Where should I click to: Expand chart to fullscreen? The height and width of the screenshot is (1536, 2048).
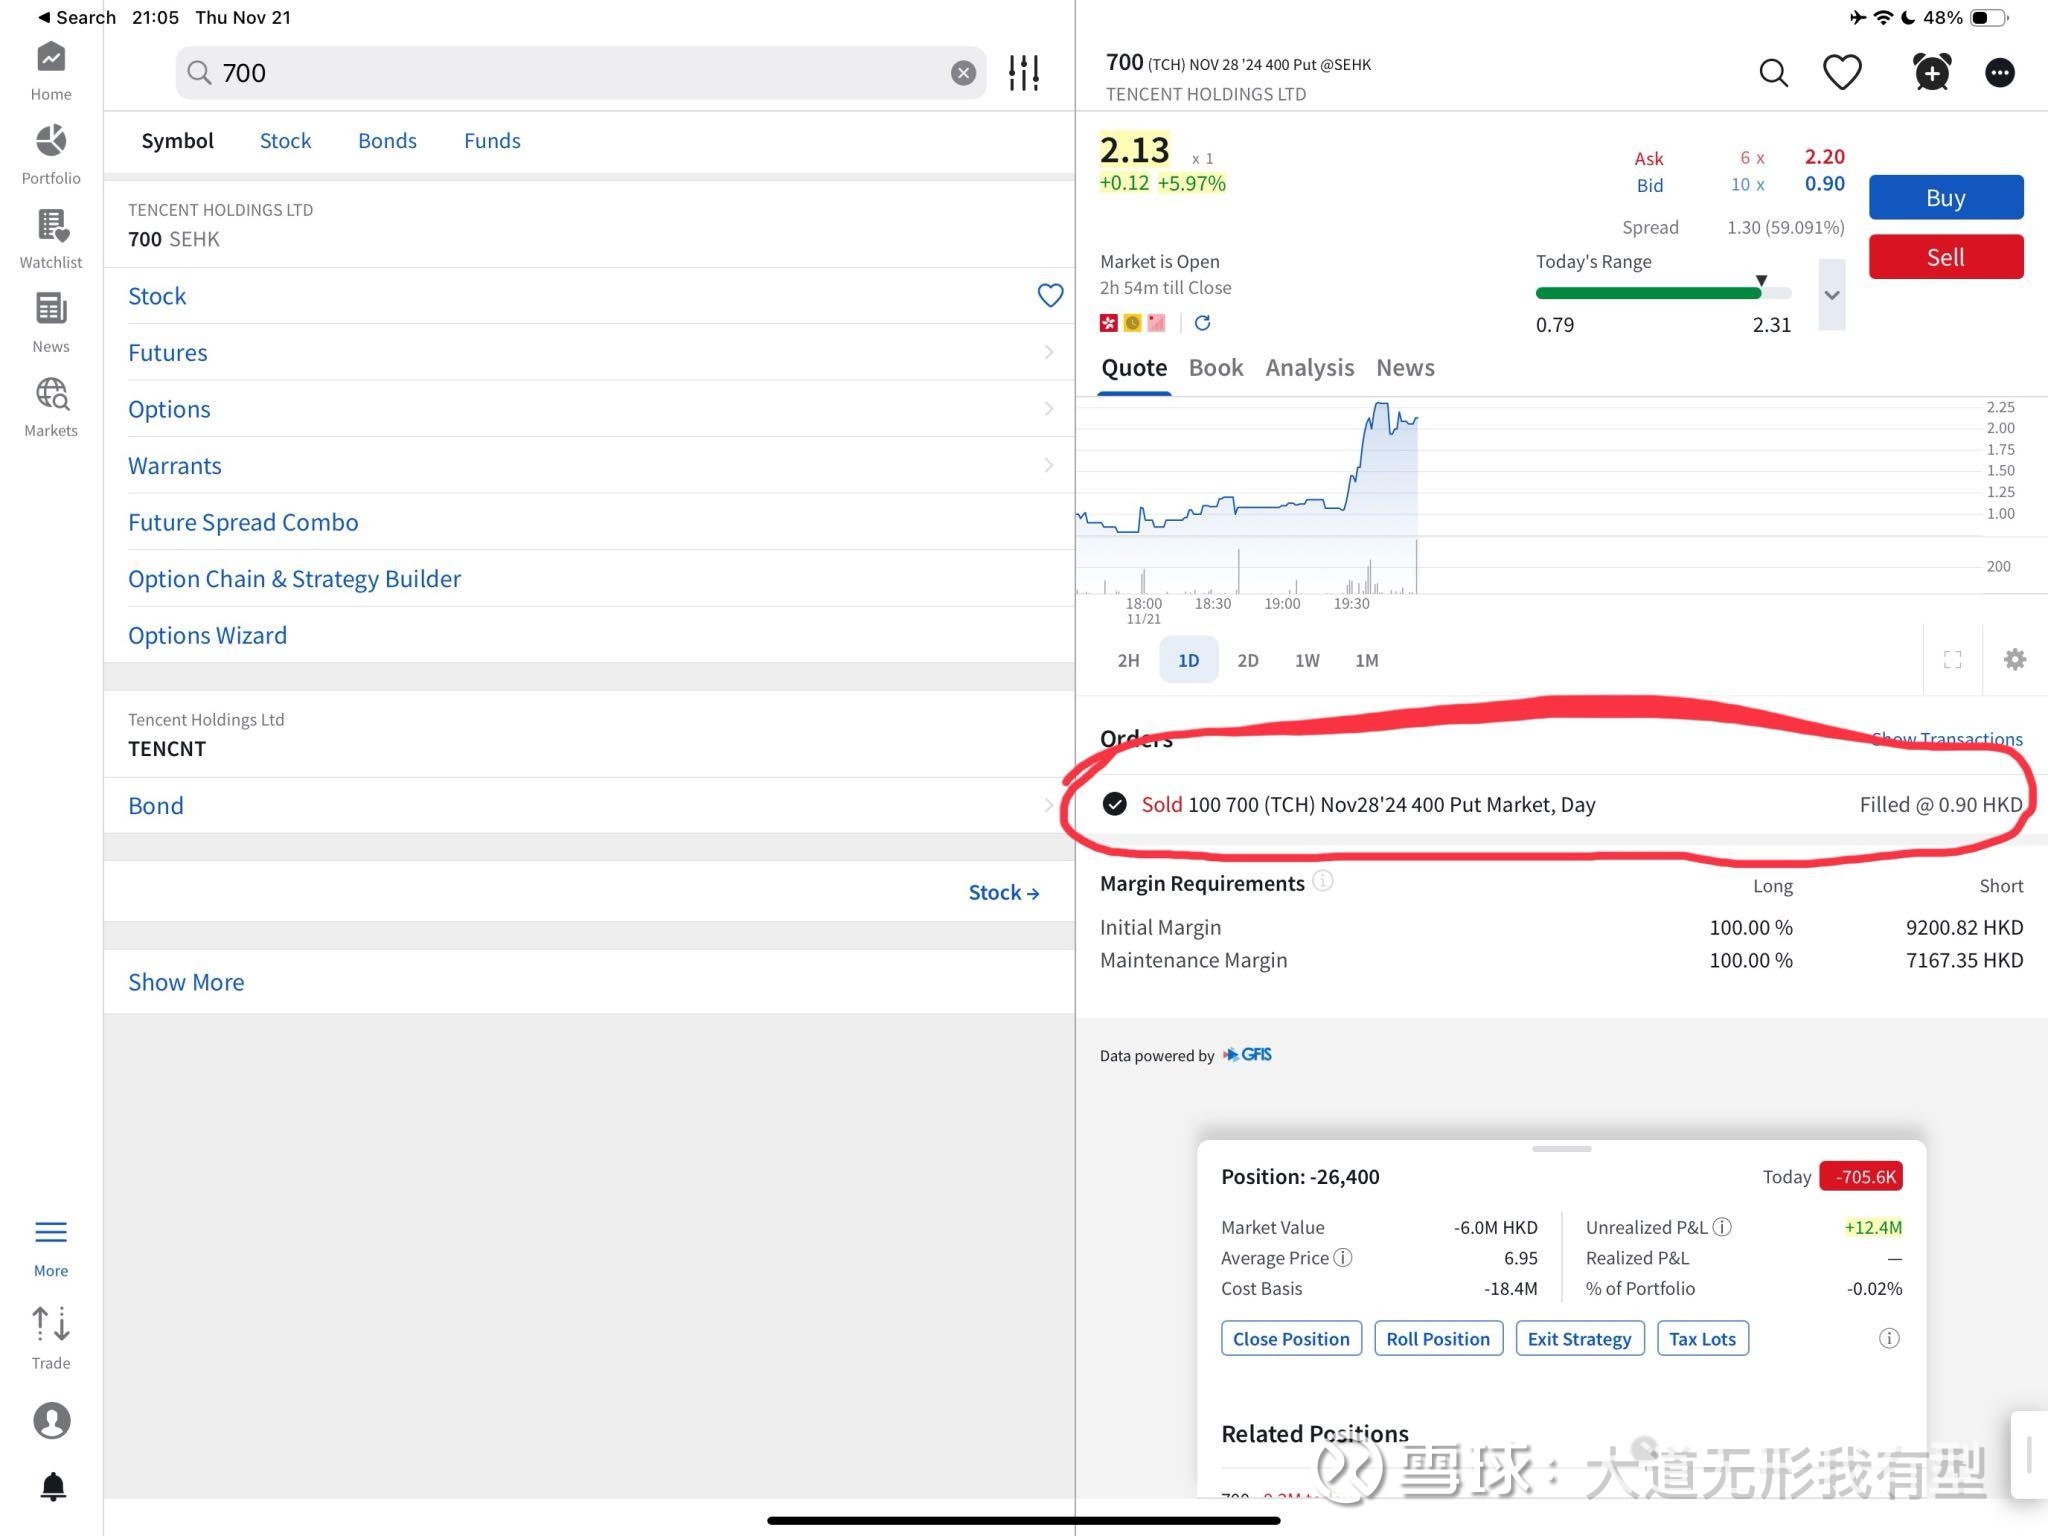click(x=1952, y=660)
